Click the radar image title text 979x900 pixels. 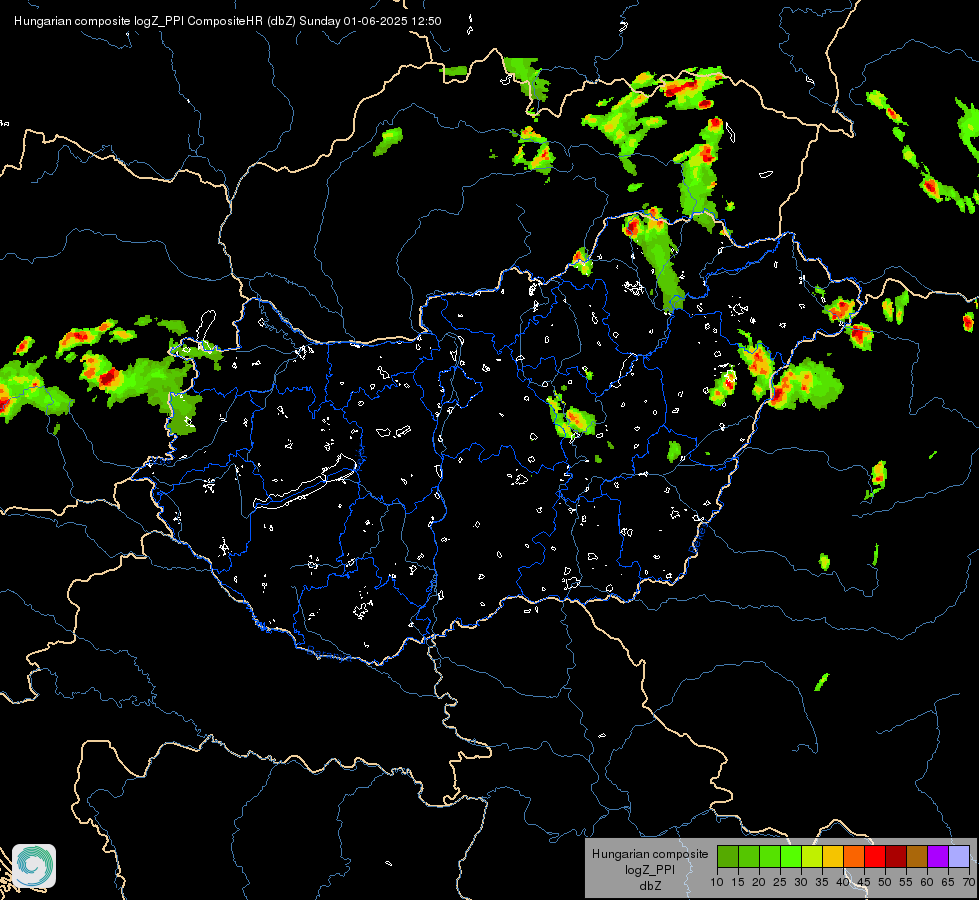[x=228, y=21]
